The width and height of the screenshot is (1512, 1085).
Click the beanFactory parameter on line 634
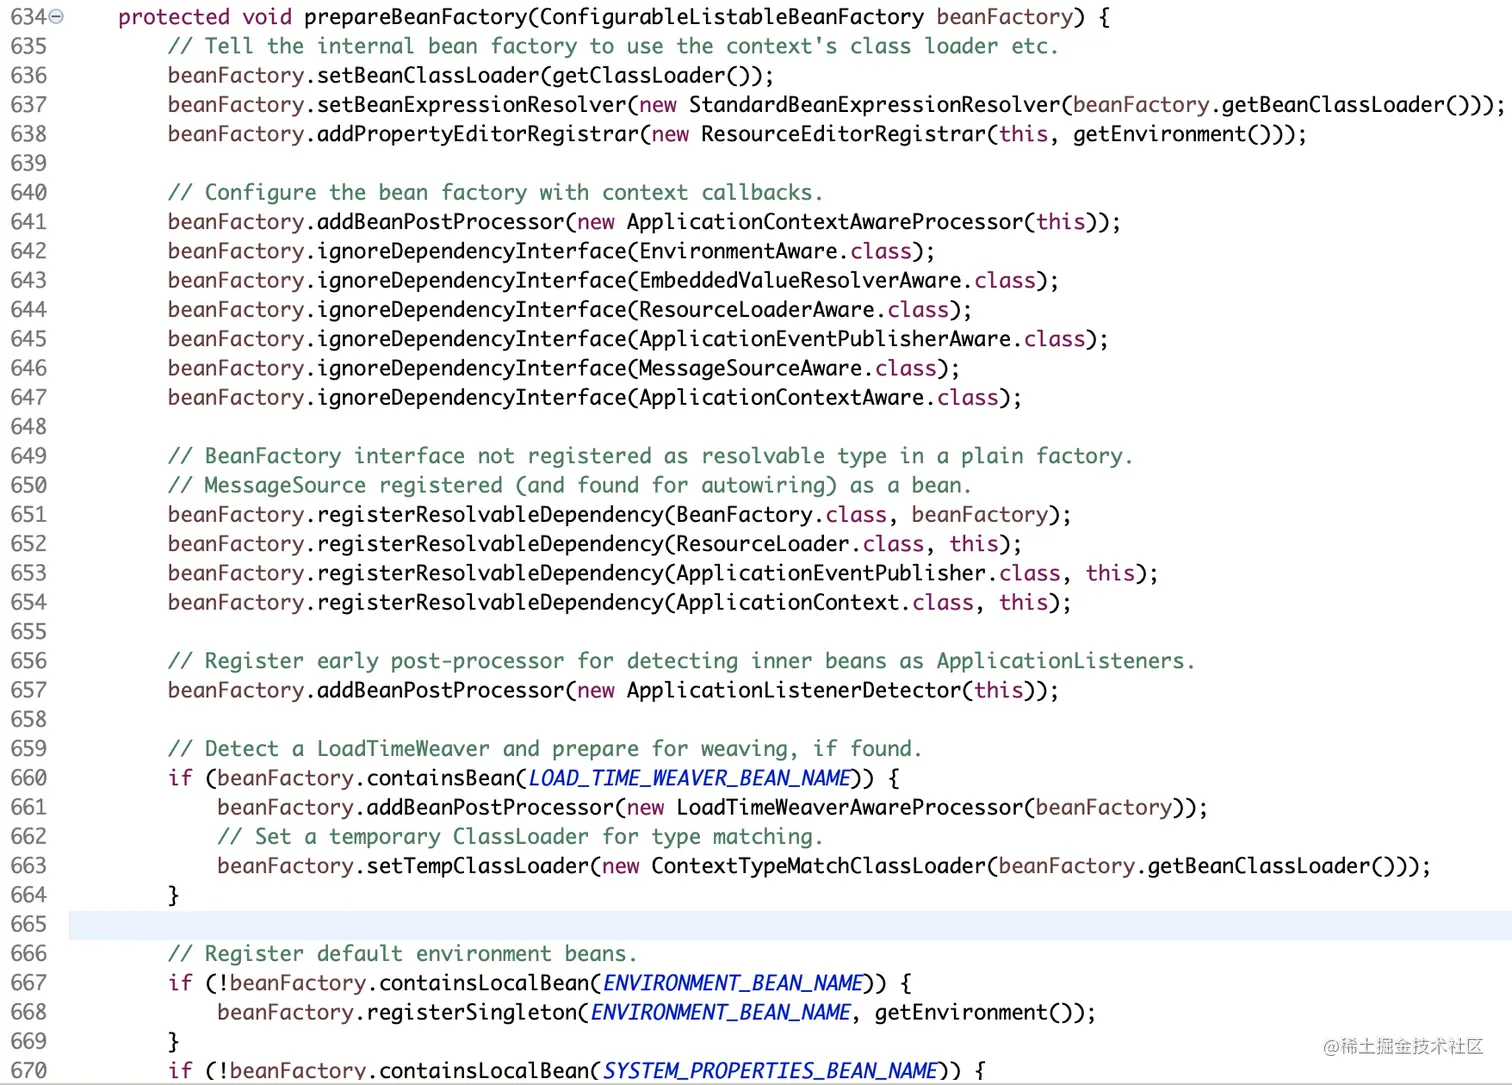tap(1003, 16)
